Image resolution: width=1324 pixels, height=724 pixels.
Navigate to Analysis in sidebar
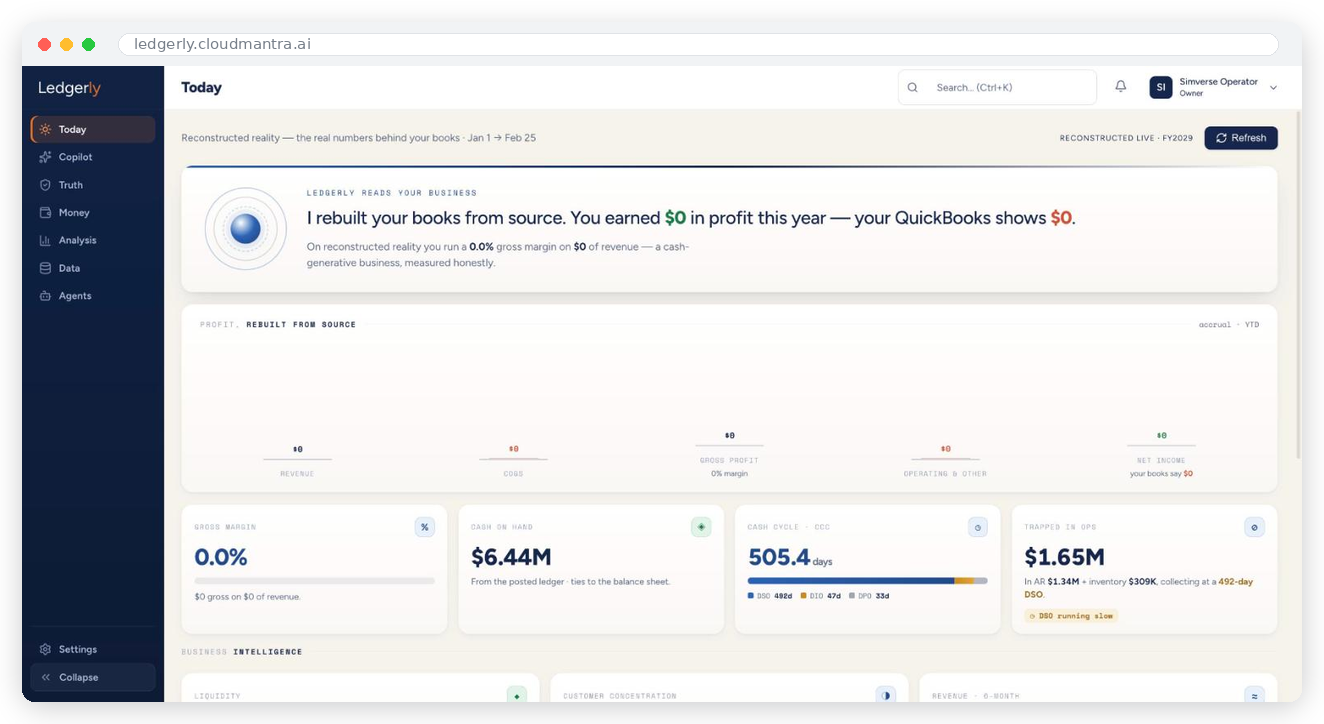point(93,240)
